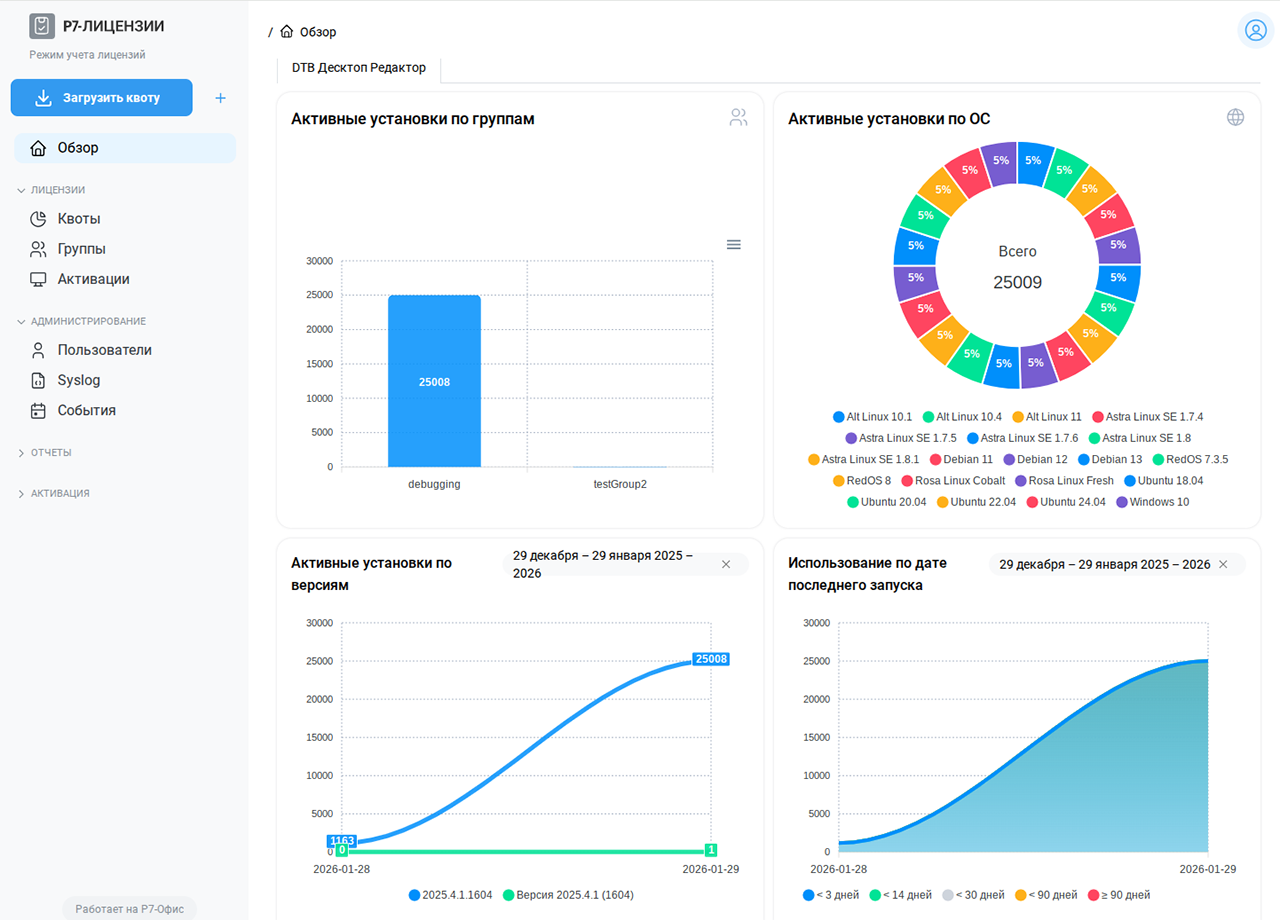
Task: Open the chart hamburger menu icon
Action: pyautogui.click(x=733, y=245)
